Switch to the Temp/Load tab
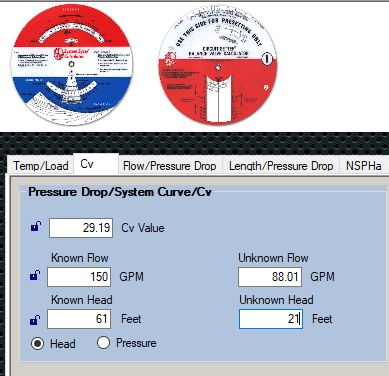 [41, 166]
